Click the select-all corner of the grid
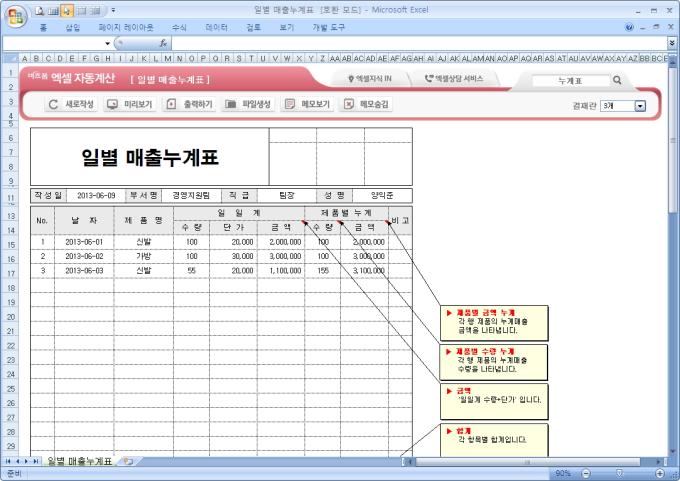Viewport: 680px width, 481px height. tap(10, 58)
